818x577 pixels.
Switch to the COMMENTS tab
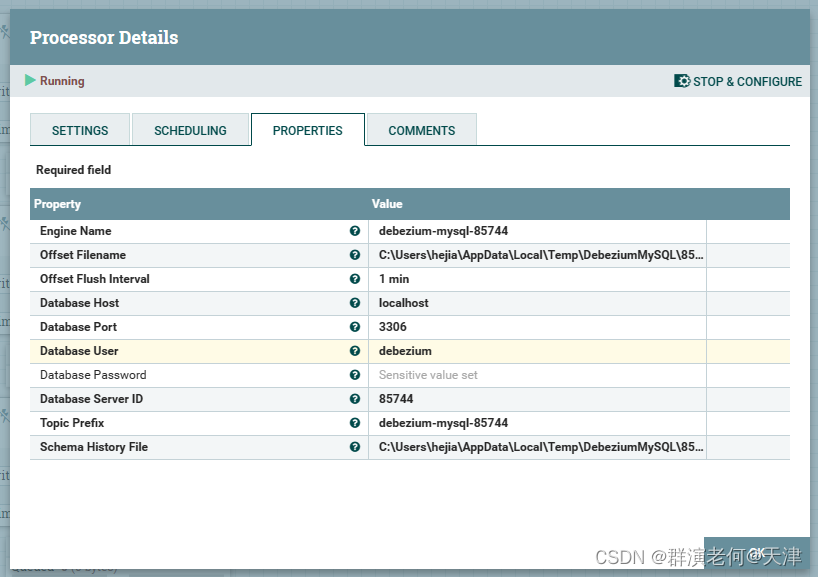pyautogui.click(x=421, y=130)
